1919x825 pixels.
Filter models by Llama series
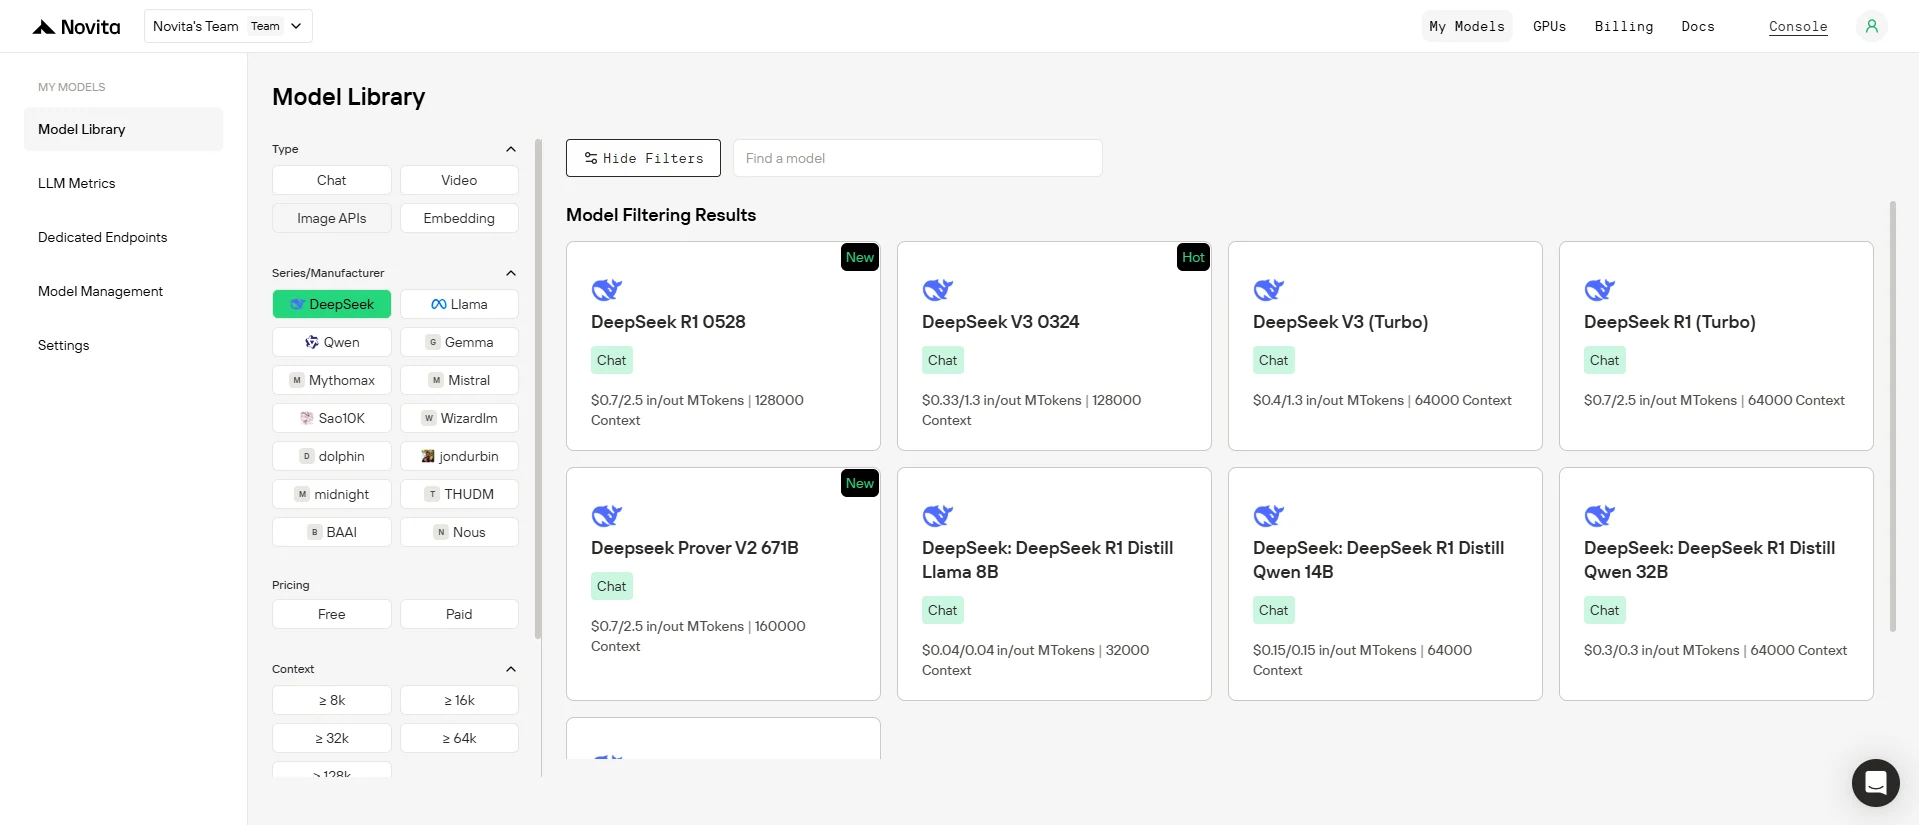pos(459,304)
